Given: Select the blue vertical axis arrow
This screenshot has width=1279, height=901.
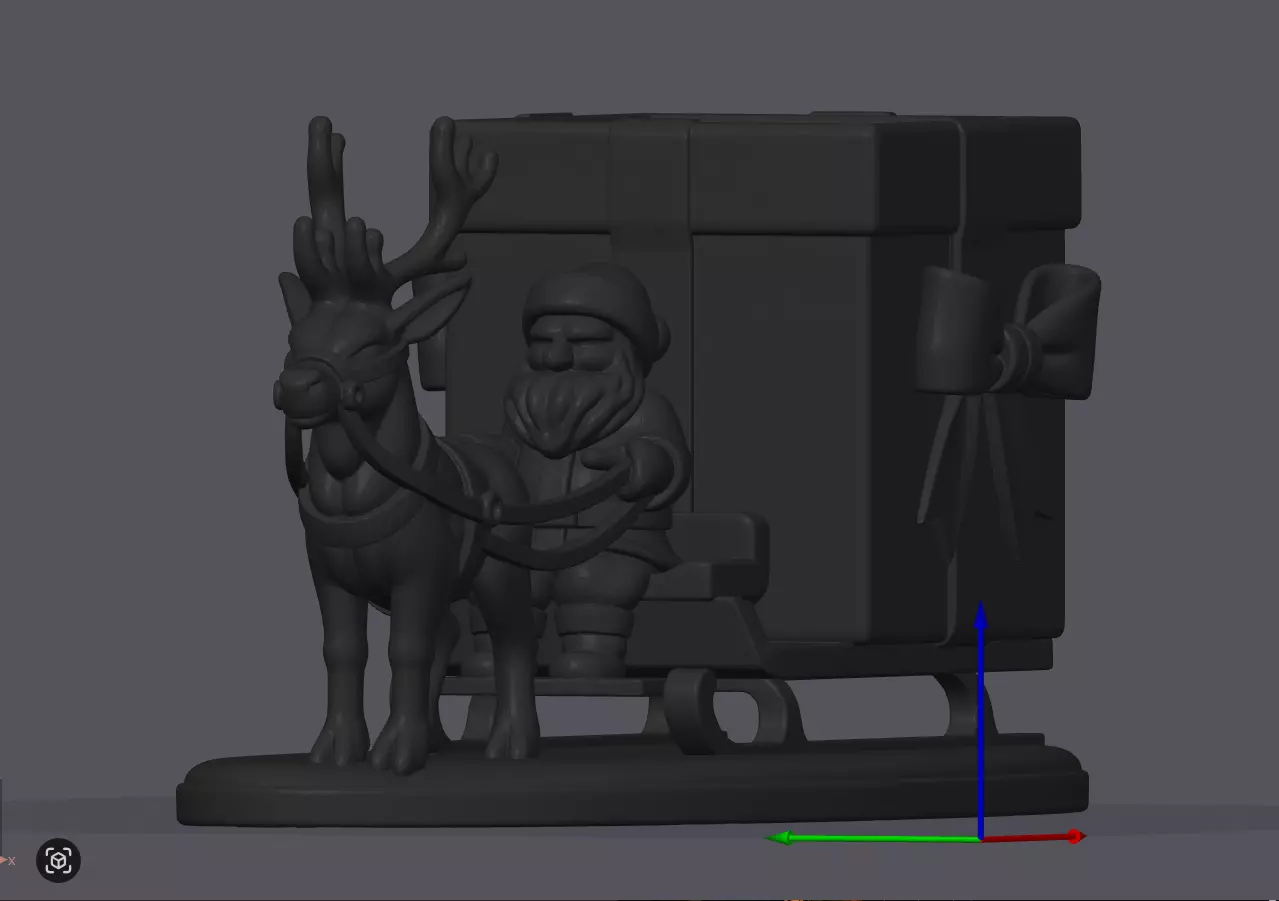Looking at the screenshot, I should (981, 720).
